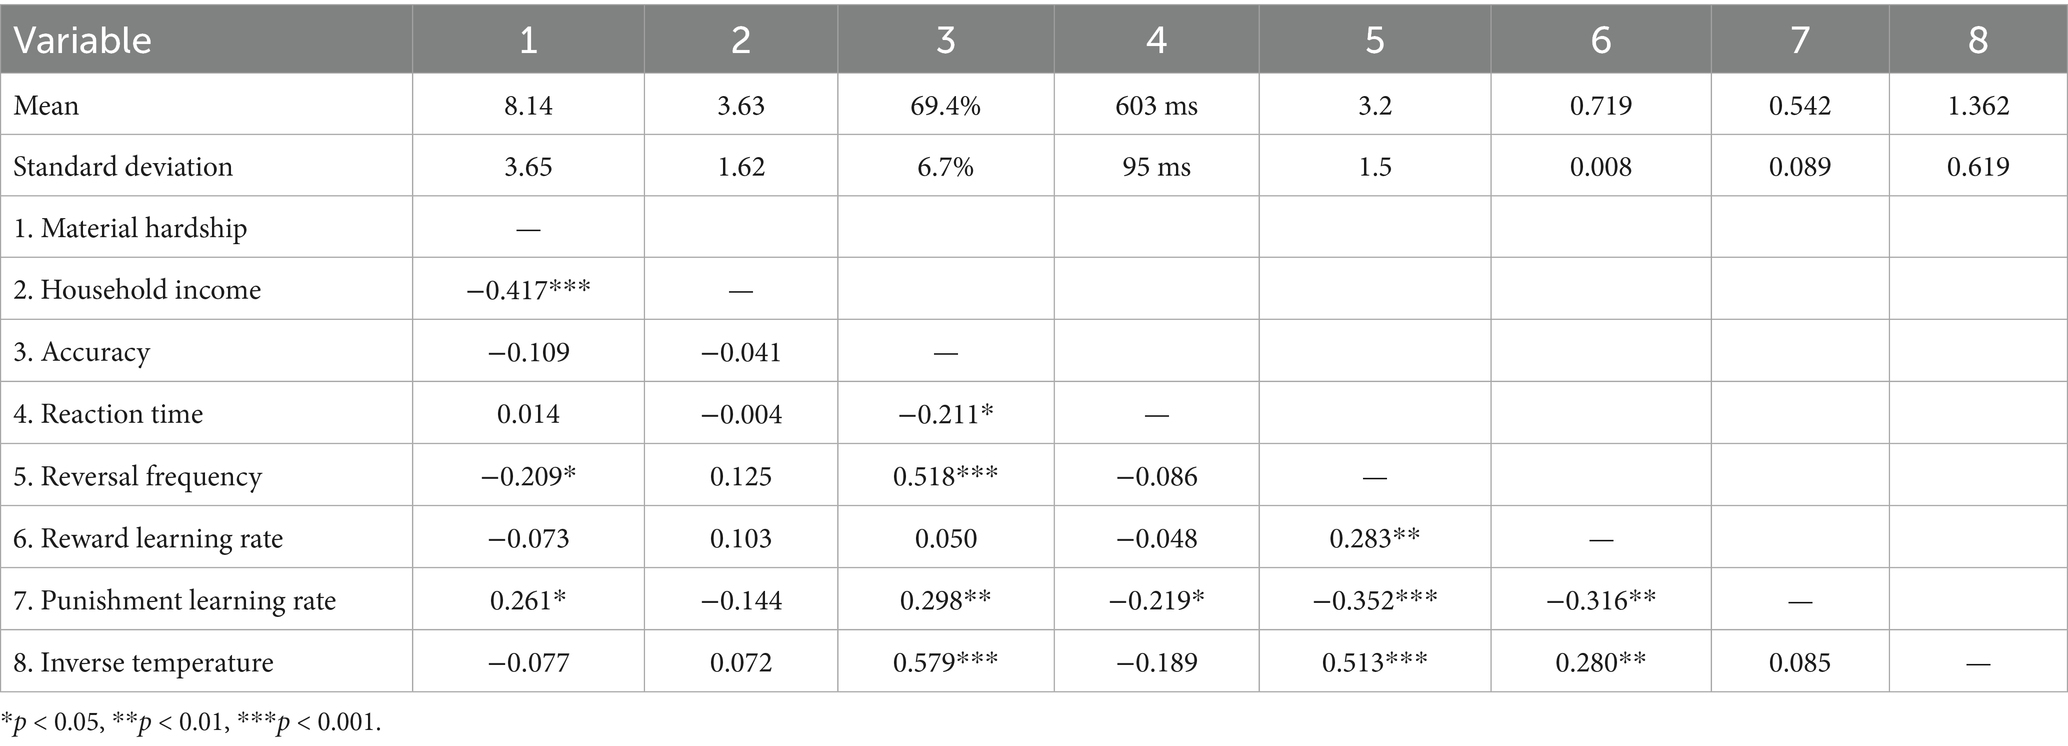
Task: Click column header 5
Action: click(1375, 40)
